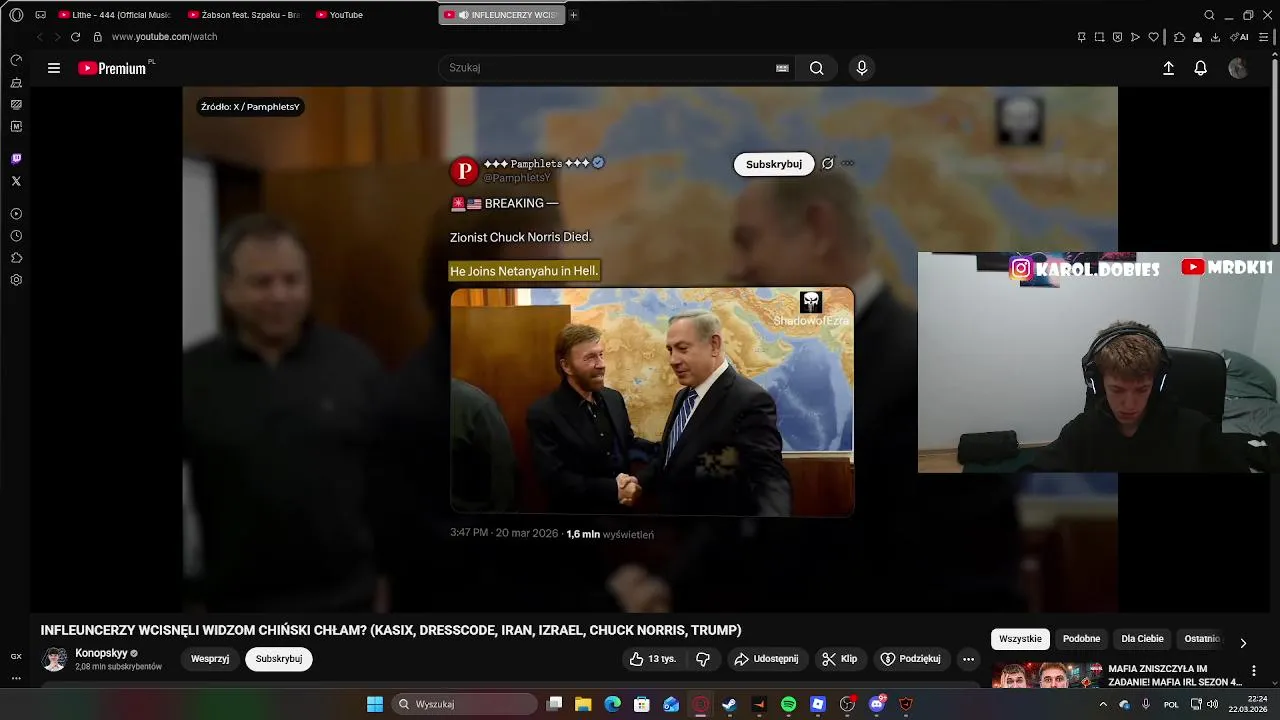Open sidebar Settings gear

point(16,280)
